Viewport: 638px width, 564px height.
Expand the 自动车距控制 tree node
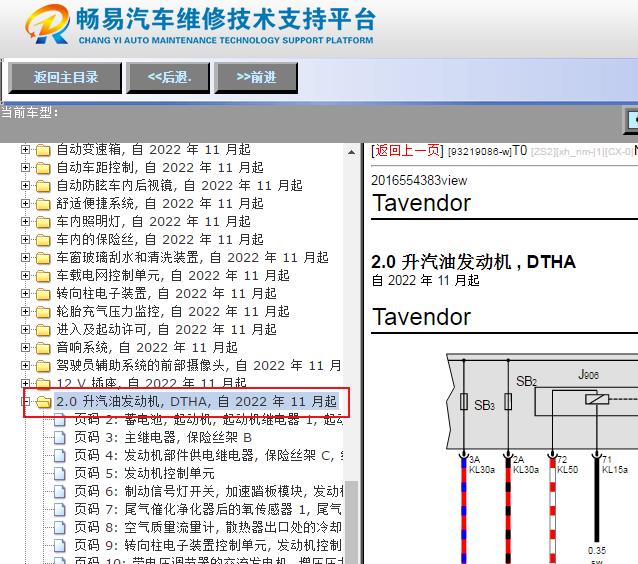click(x=26, y=168)
